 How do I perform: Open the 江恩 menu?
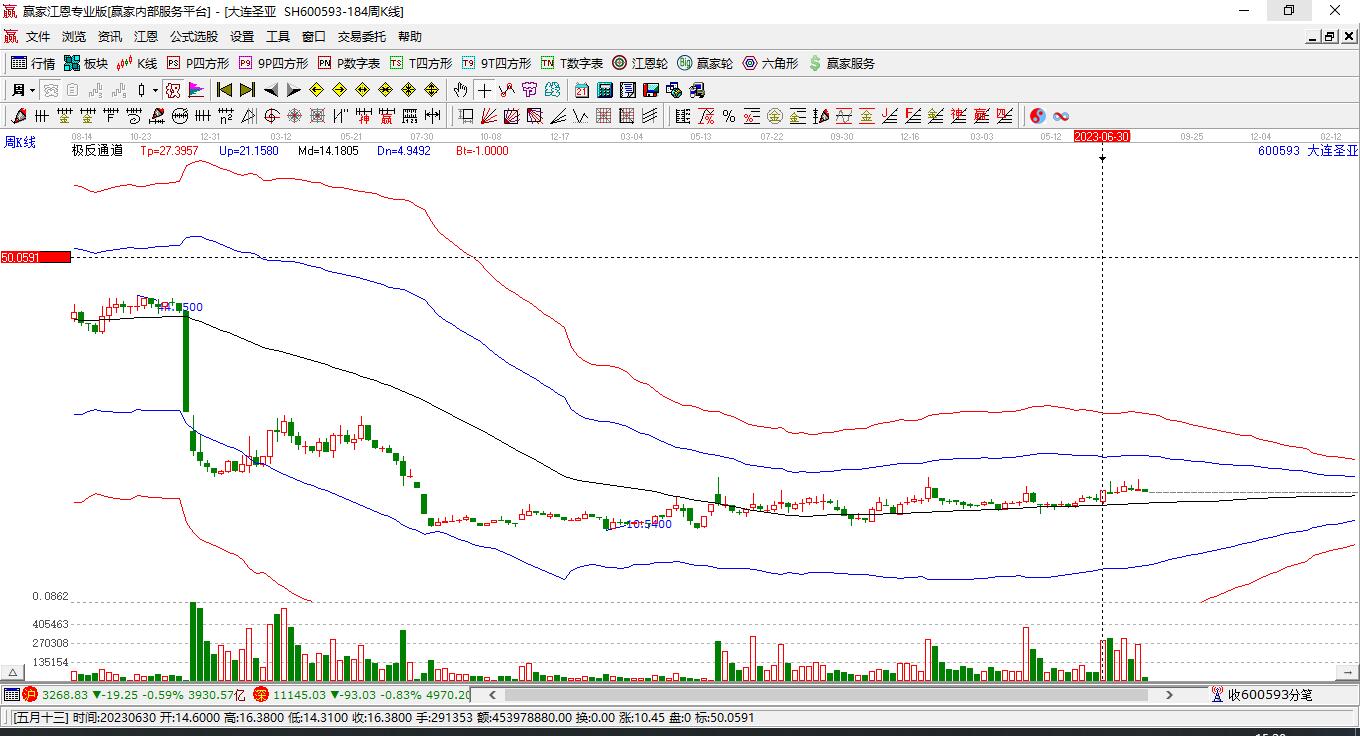pos(146,37)
